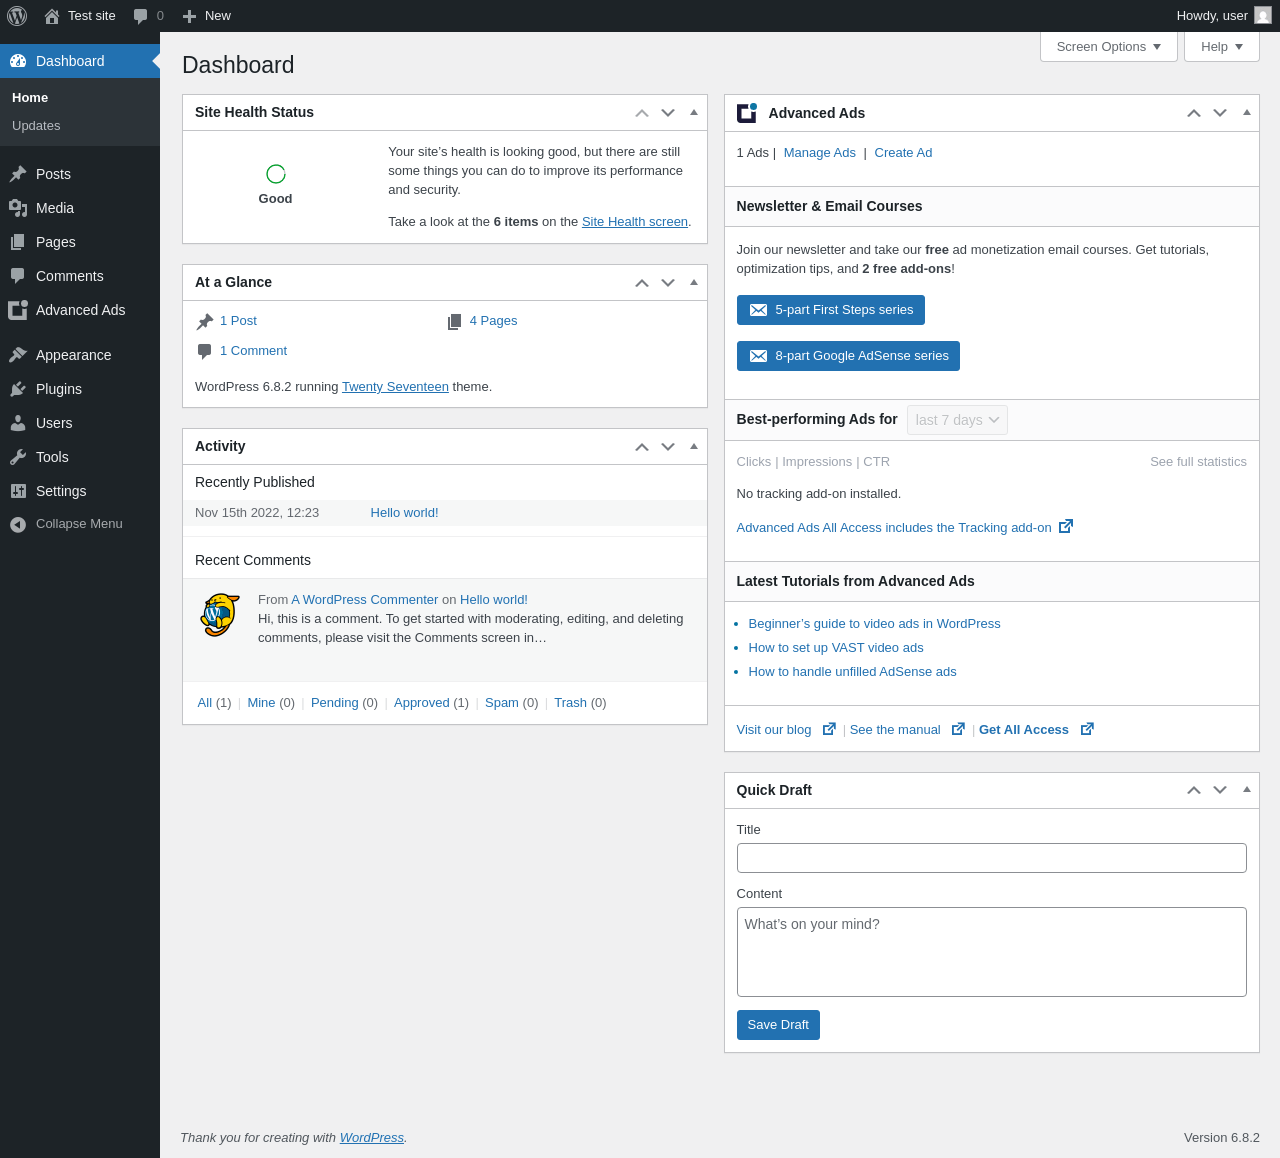Open the Posts menu
Viewport: 1280px width, 1158px height.
(x=80, y=174)
